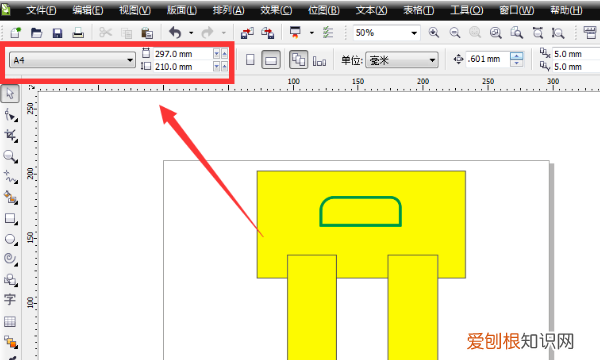
Task: Toggle apply layout to current page only
Action: tap(320, 60)
